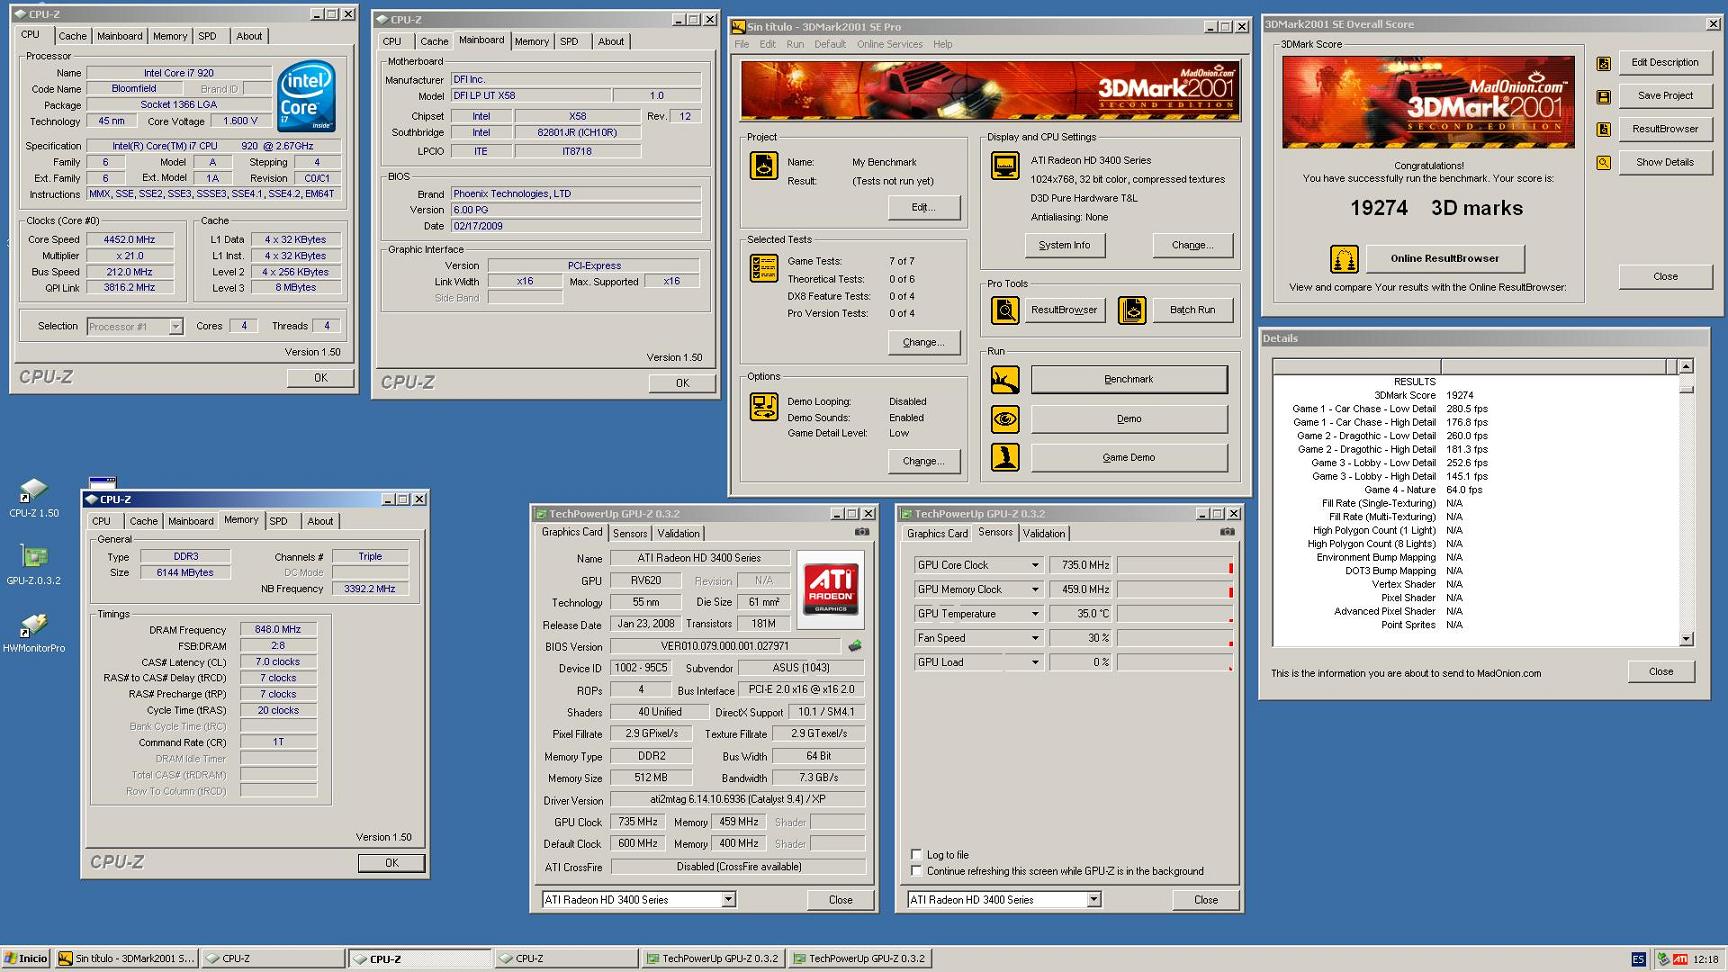Click the Game 4 - Nature result row
Screen dimensions: 1728x972
(x=1423, y=490)
